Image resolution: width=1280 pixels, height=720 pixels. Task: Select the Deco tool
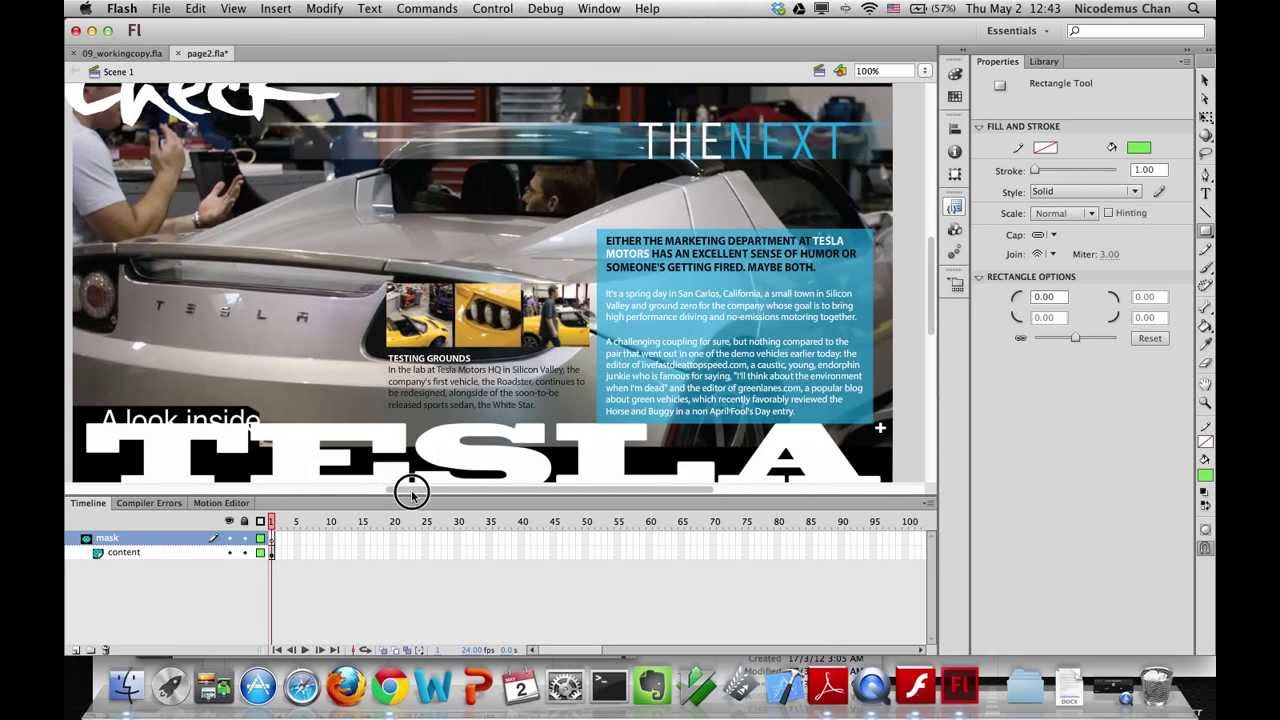pos(1205,284)
